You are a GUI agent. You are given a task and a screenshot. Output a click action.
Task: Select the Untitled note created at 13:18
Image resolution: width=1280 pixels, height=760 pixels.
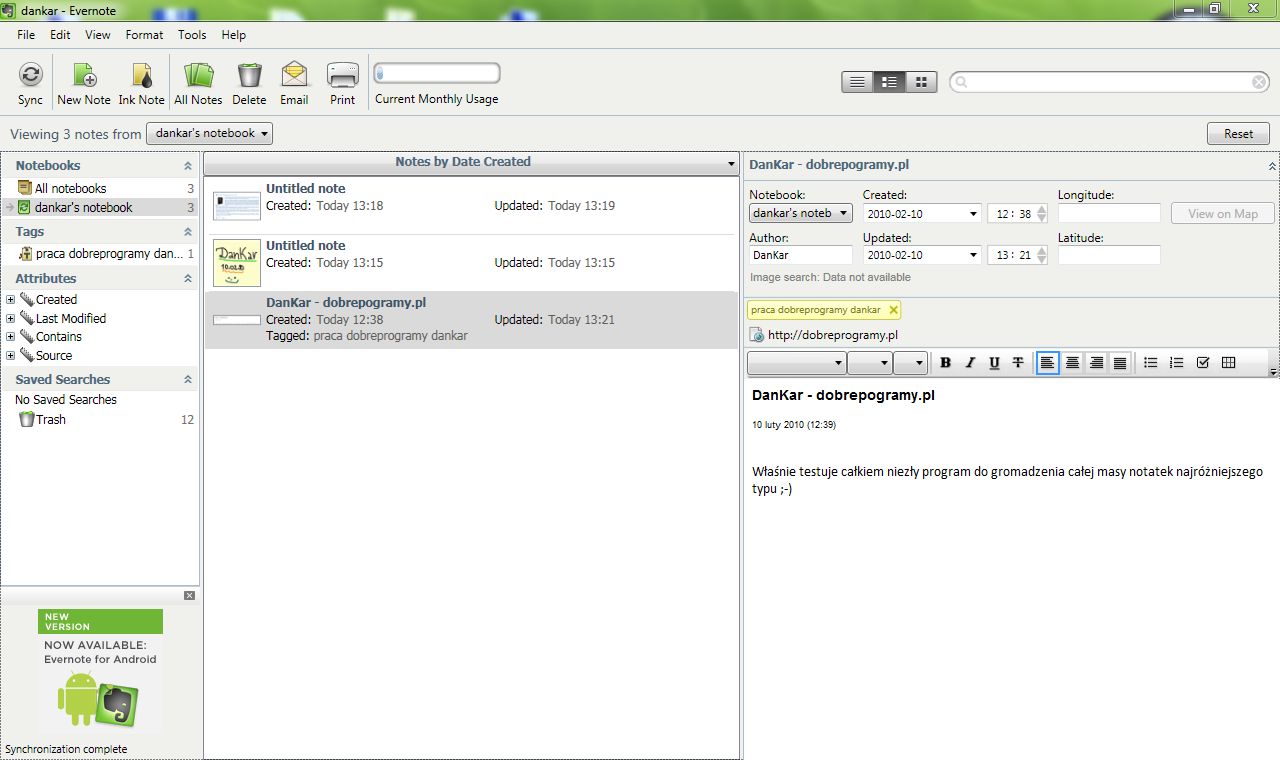tap(471, 206)
